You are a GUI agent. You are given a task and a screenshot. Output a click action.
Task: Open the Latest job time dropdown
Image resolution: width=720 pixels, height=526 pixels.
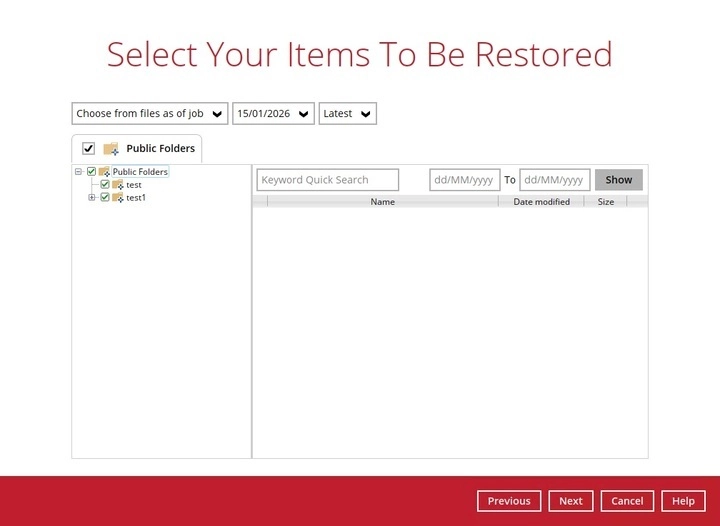point(348,113)
